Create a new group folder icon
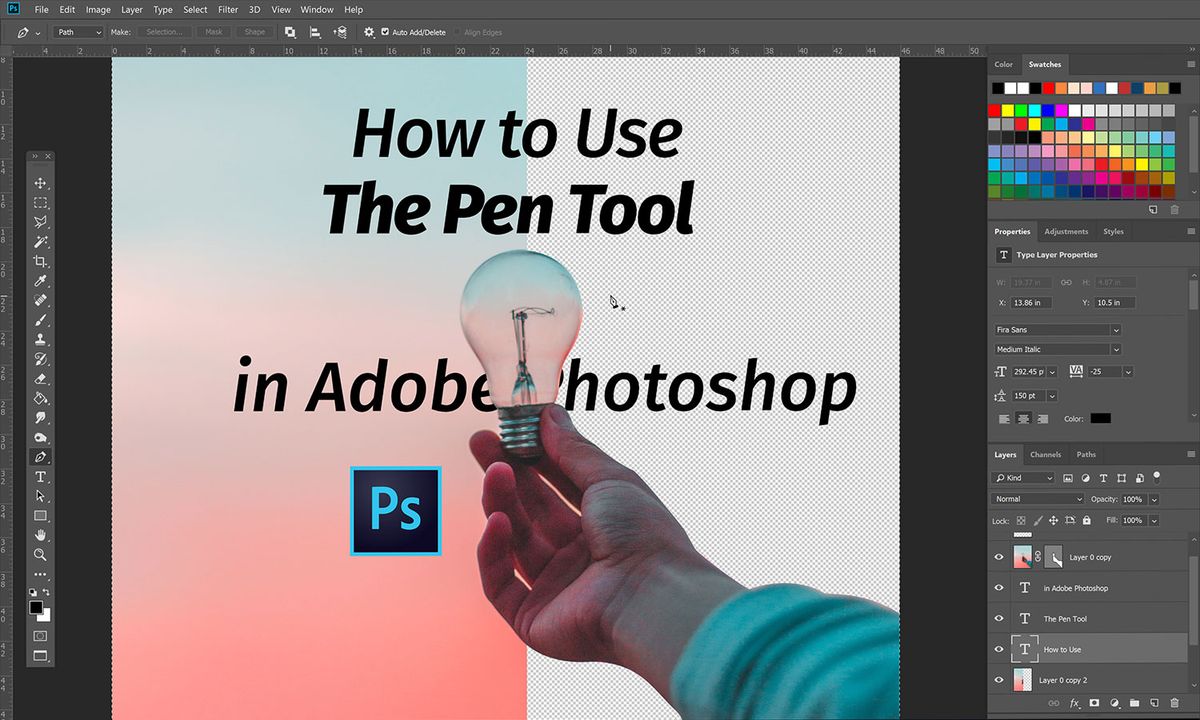The image size is (1200, 720). 1134,704
